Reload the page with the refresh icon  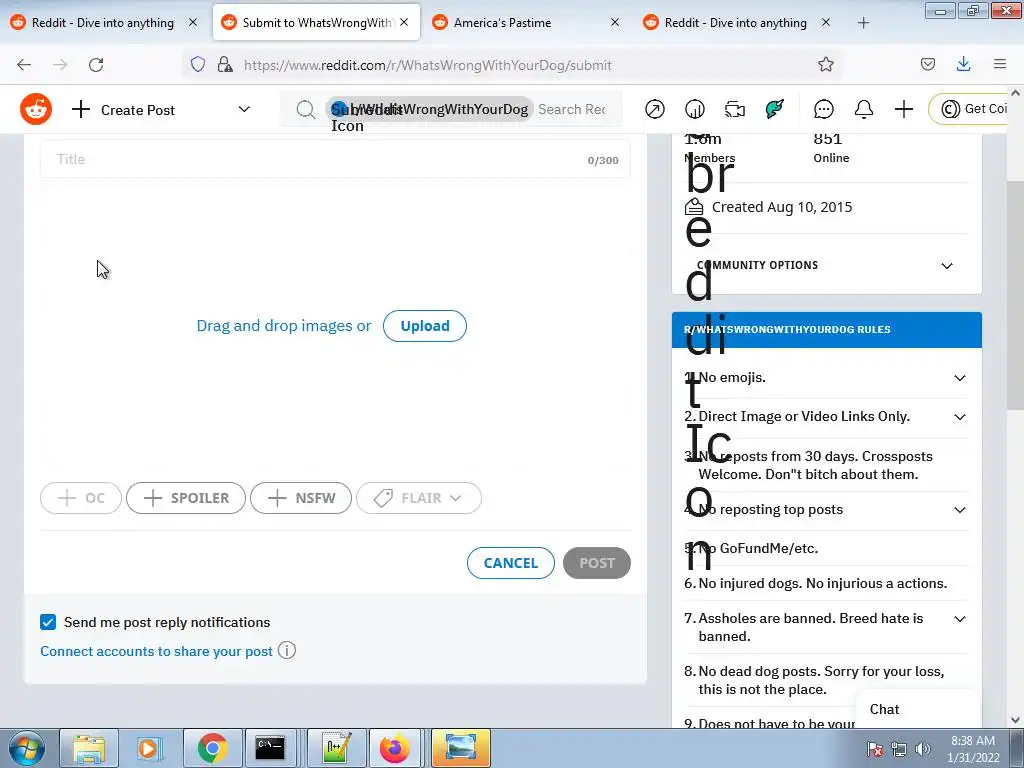(96, 65)
